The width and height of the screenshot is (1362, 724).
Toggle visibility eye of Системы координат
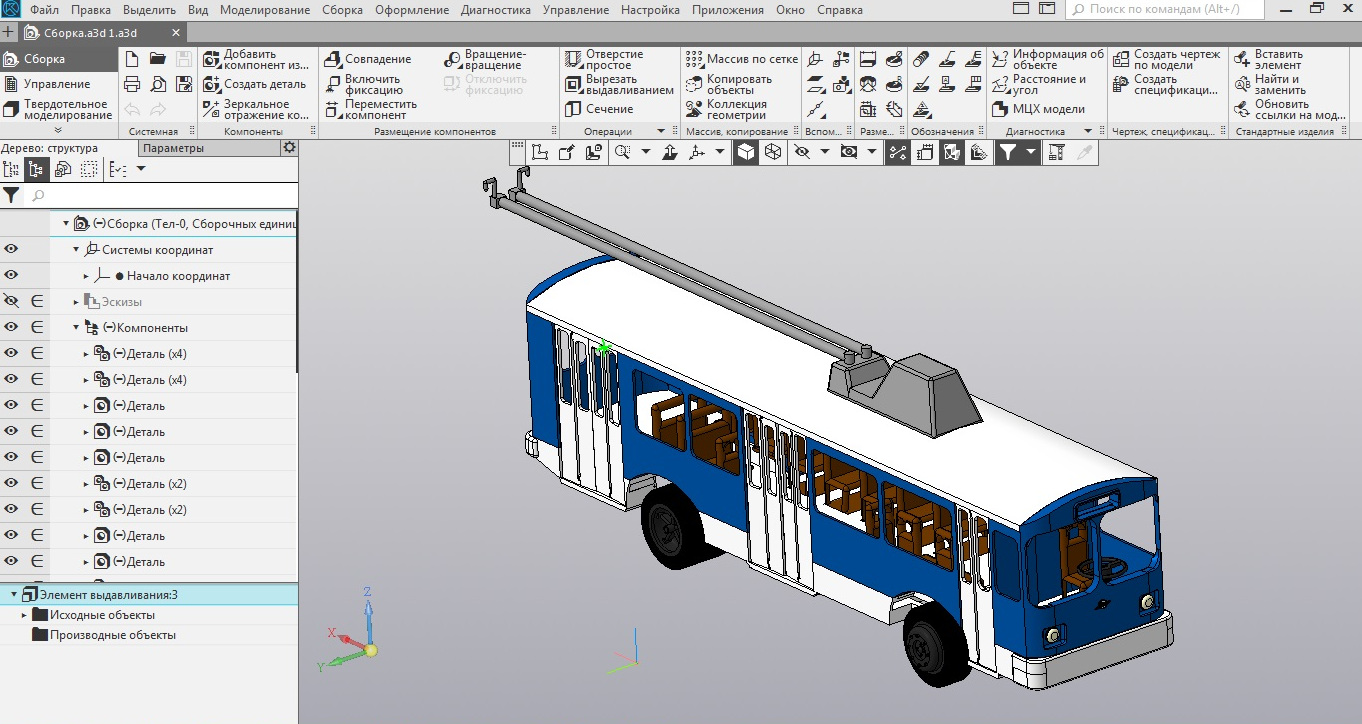coord(12,250)
